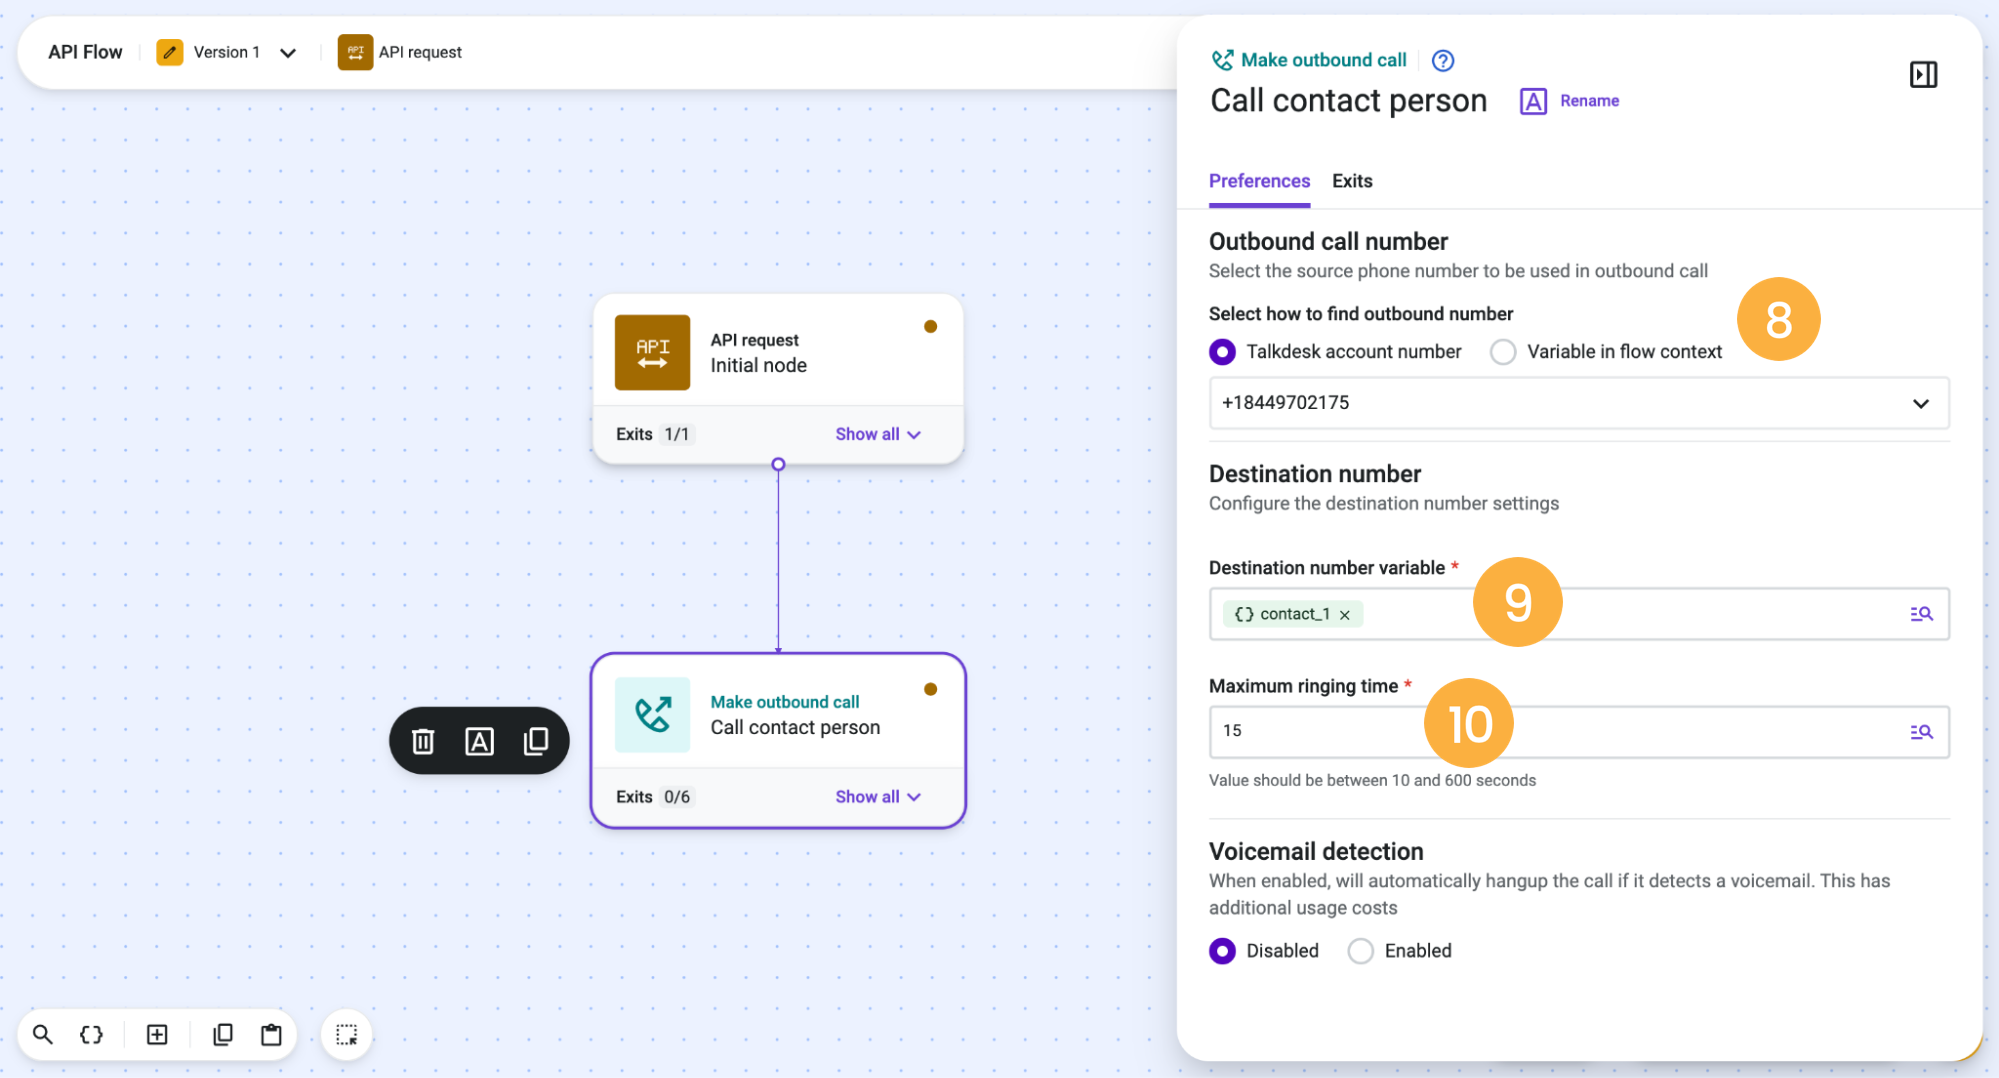Click the copy icon in bottom toolbar
1999x1078 pixels.
[223, 1034]
